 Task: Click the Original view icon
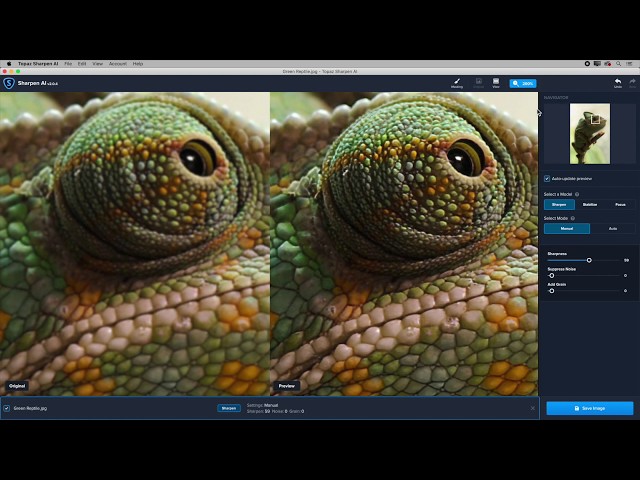478,83
